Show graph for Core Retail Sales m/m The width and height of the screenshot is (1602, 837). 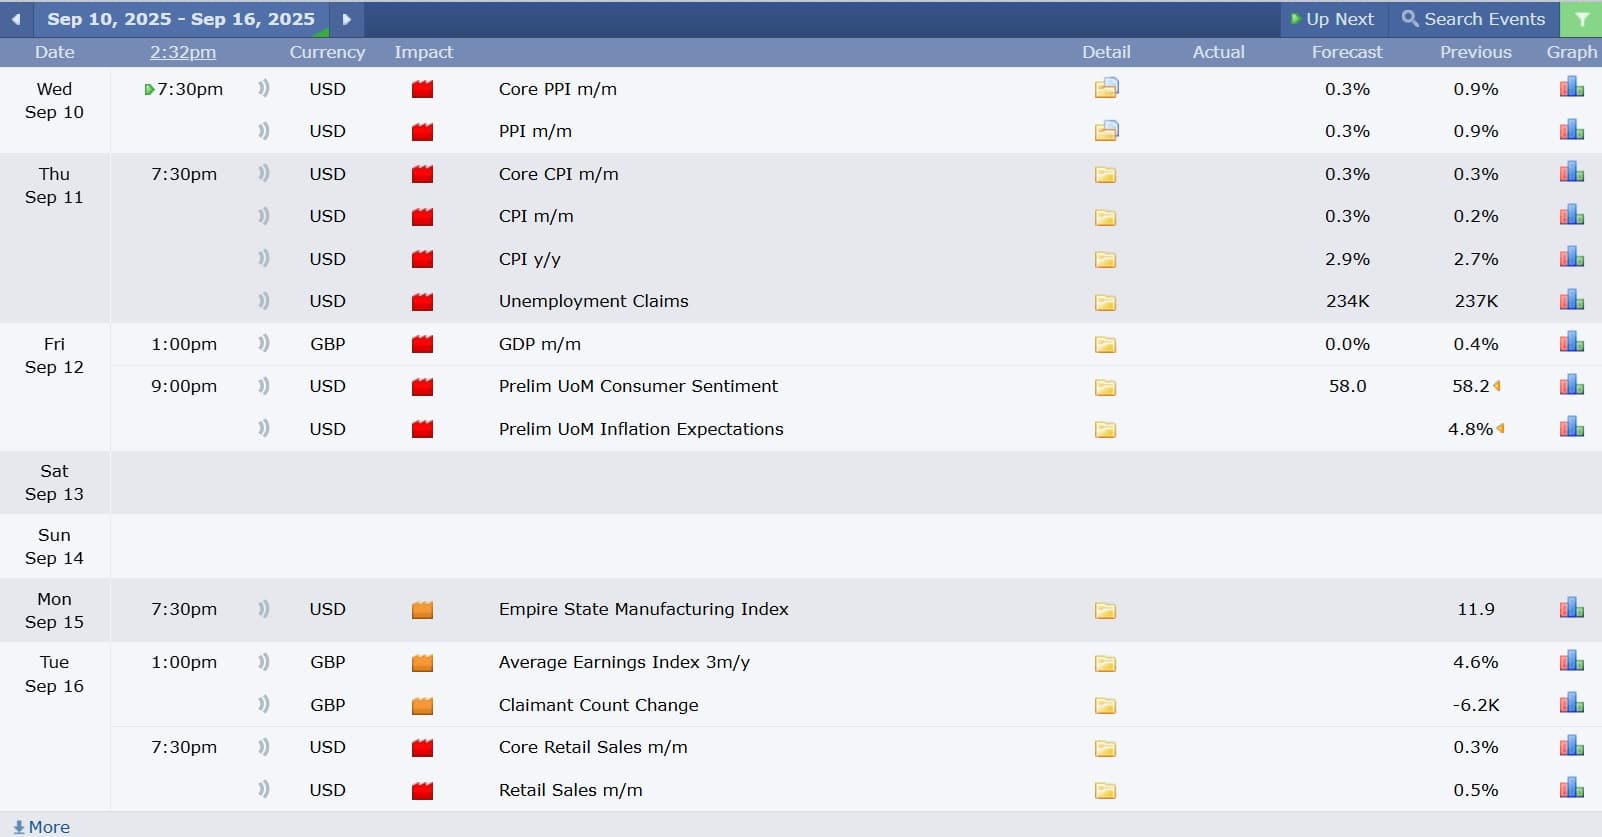click(1572, 746)
